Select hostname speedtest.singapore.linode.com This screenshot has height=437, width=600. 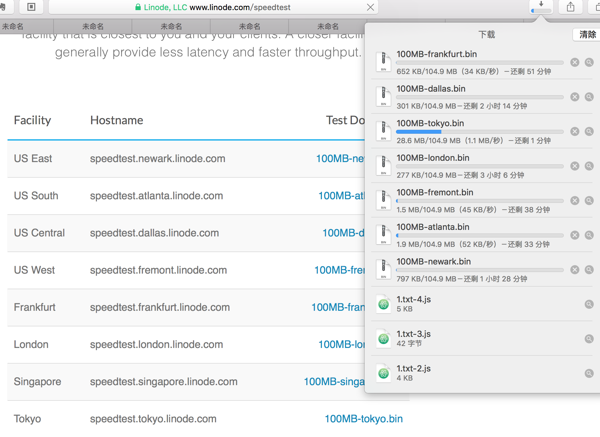164,382
